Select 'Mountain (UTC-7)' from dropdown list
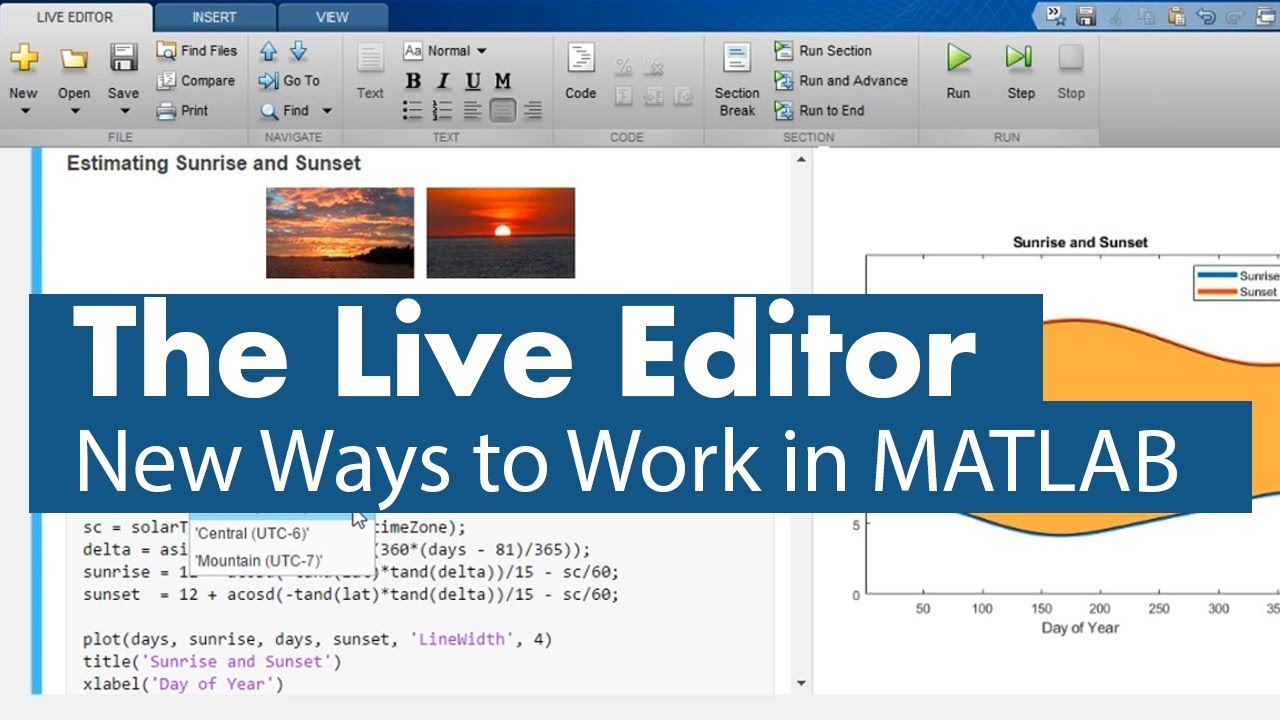The width and height of the screenshot is (1280, 720). point(258,561)
